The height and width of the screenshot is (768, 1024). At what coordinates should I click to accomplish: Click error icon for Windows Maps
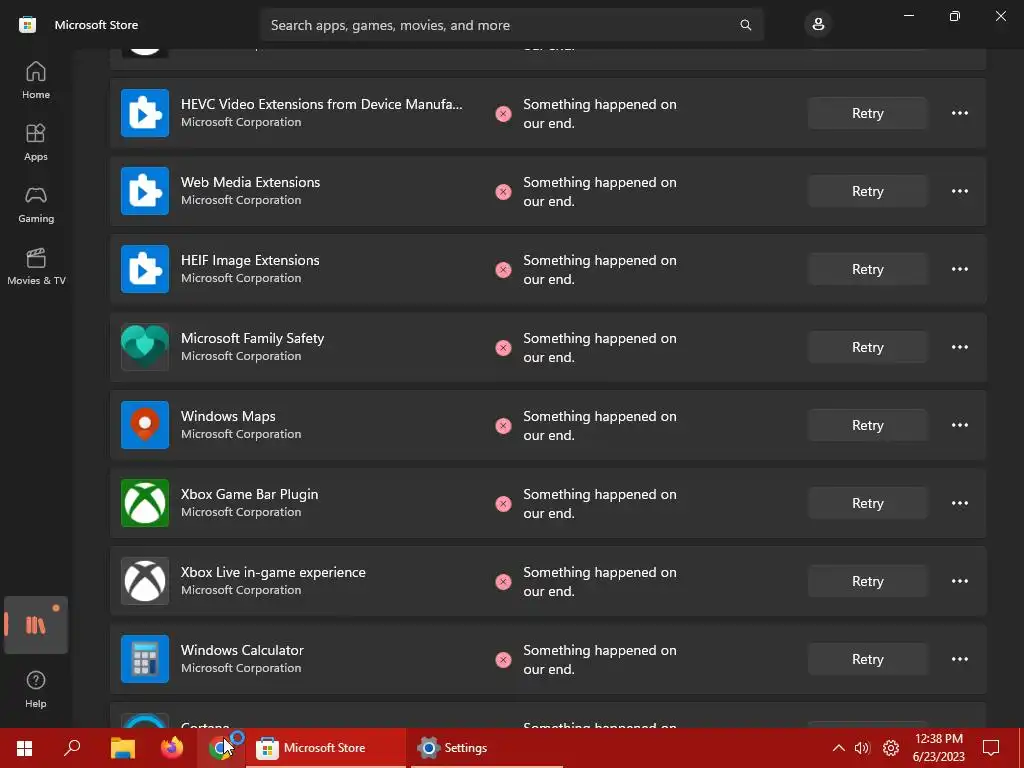[x=503, y=426]
